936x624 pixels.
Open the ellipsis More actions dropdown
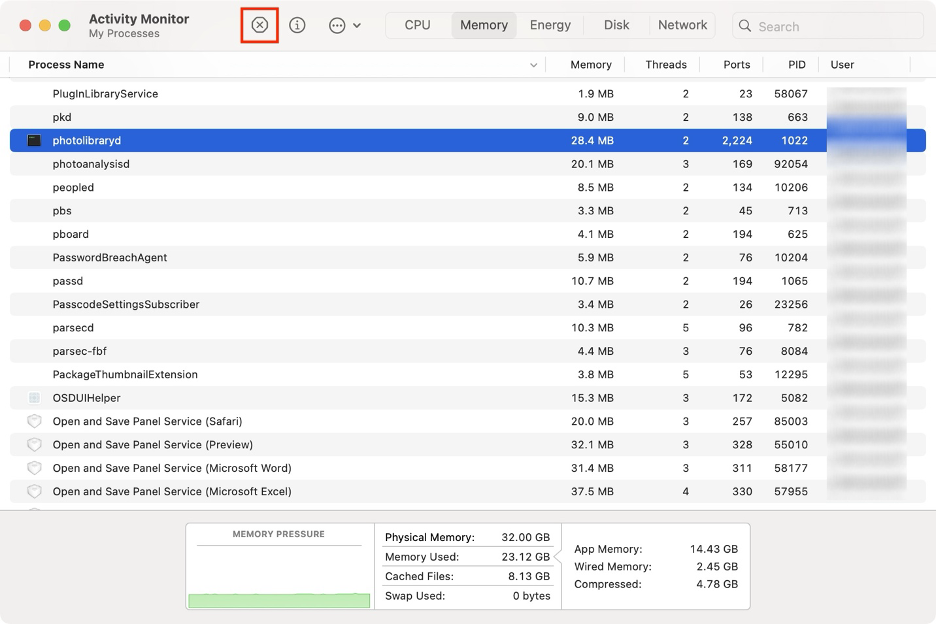tap(344, 25)
